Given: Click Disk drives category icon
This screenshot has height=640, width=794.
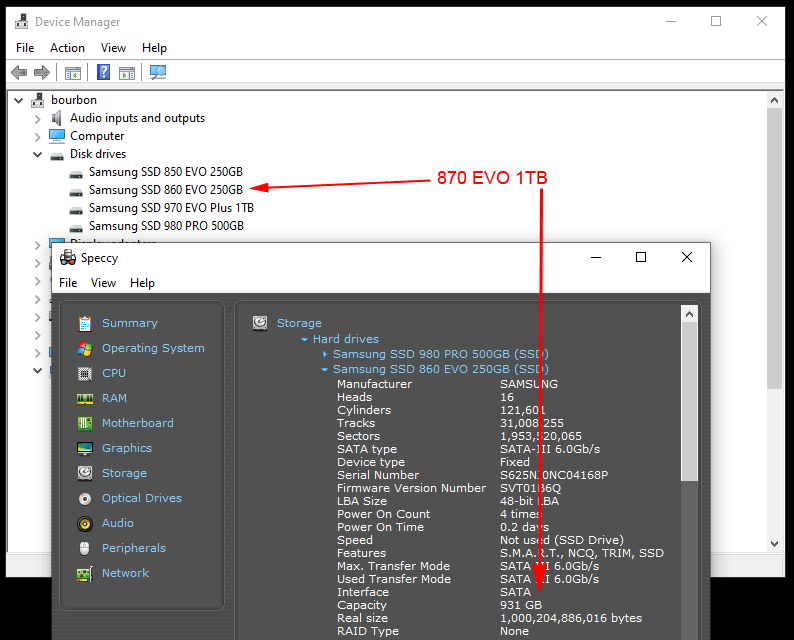Looking at the screenshot, I should [57, 155].
